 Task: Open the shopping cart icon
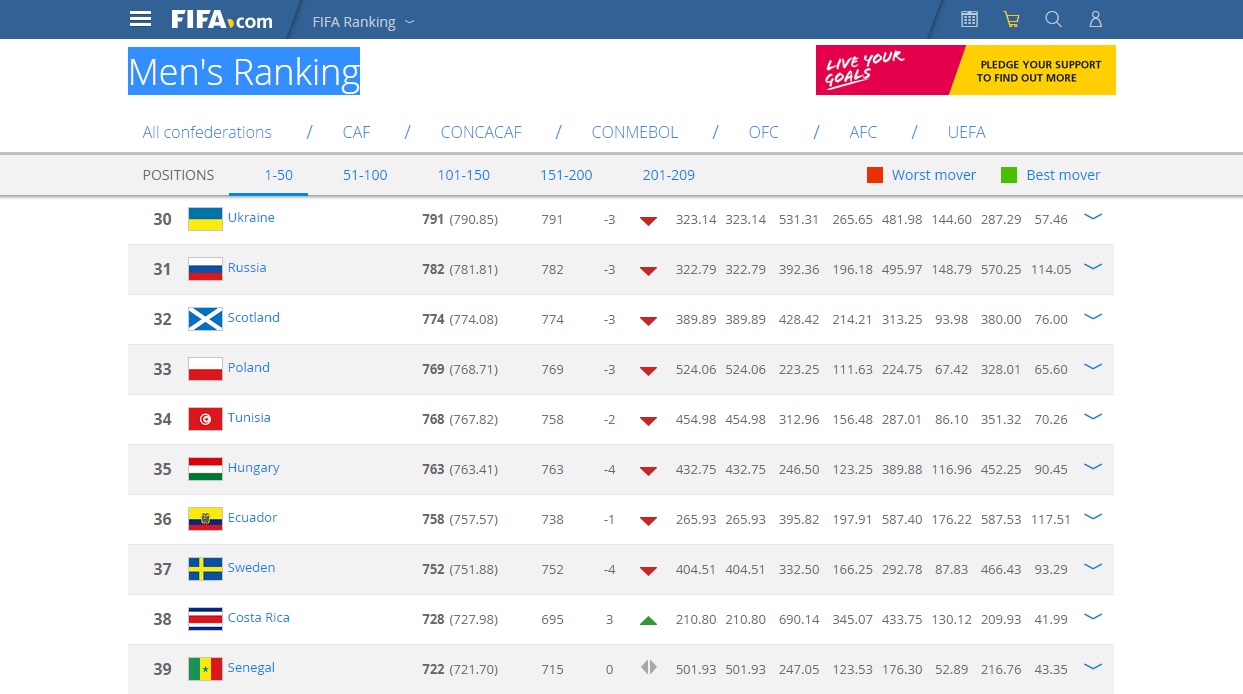tap(1011, 19)
